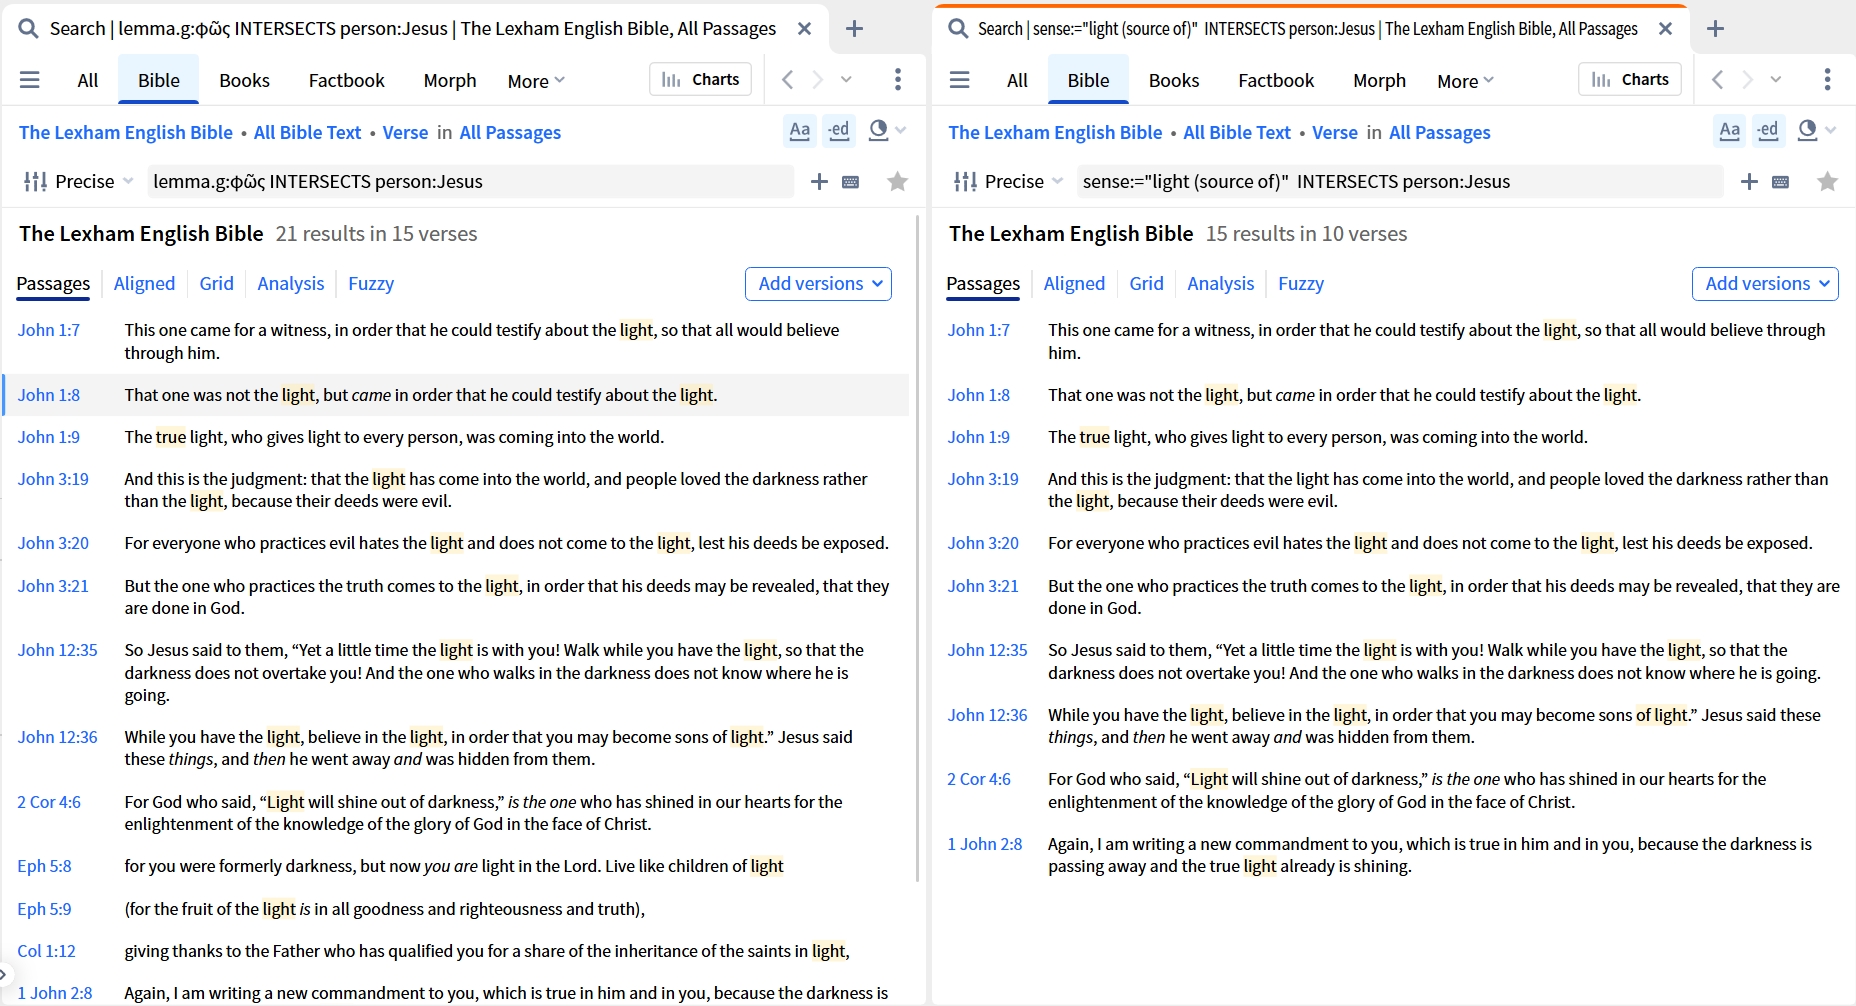Open hamburger menu in left search panel

pos(30,80)
